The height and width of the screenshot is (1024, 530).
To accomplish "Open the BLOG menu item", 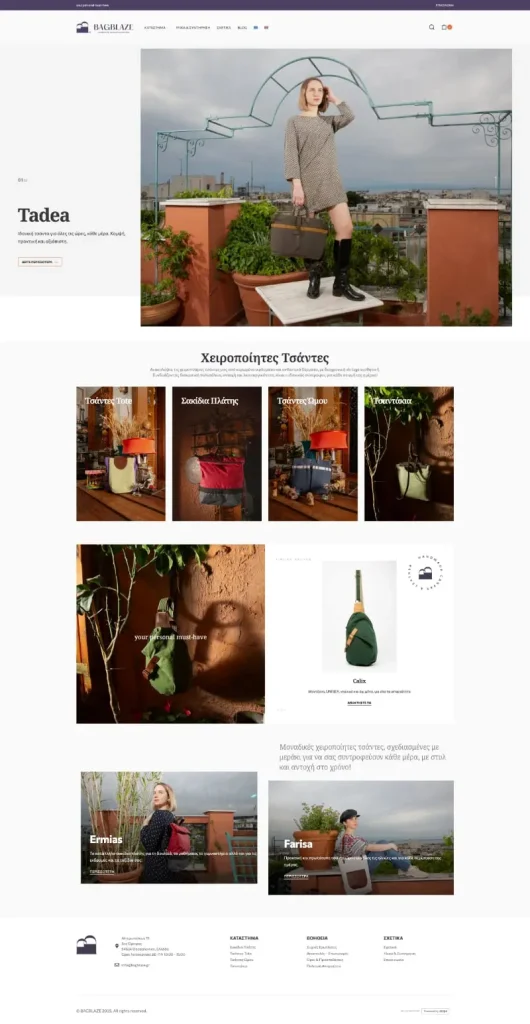I will tap(242, 27).
